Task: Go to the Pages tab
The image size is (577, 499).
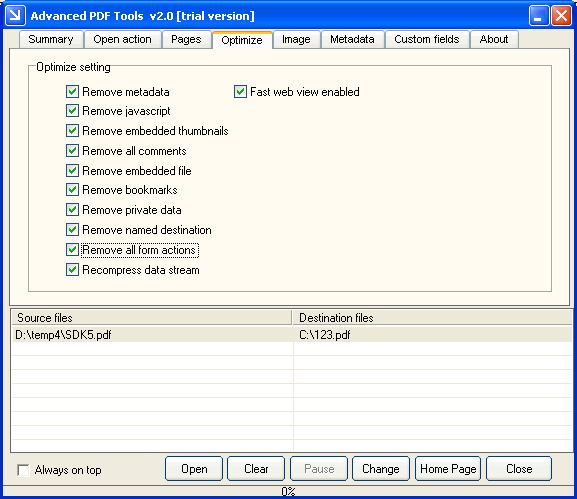Action: tap(186, 39)
